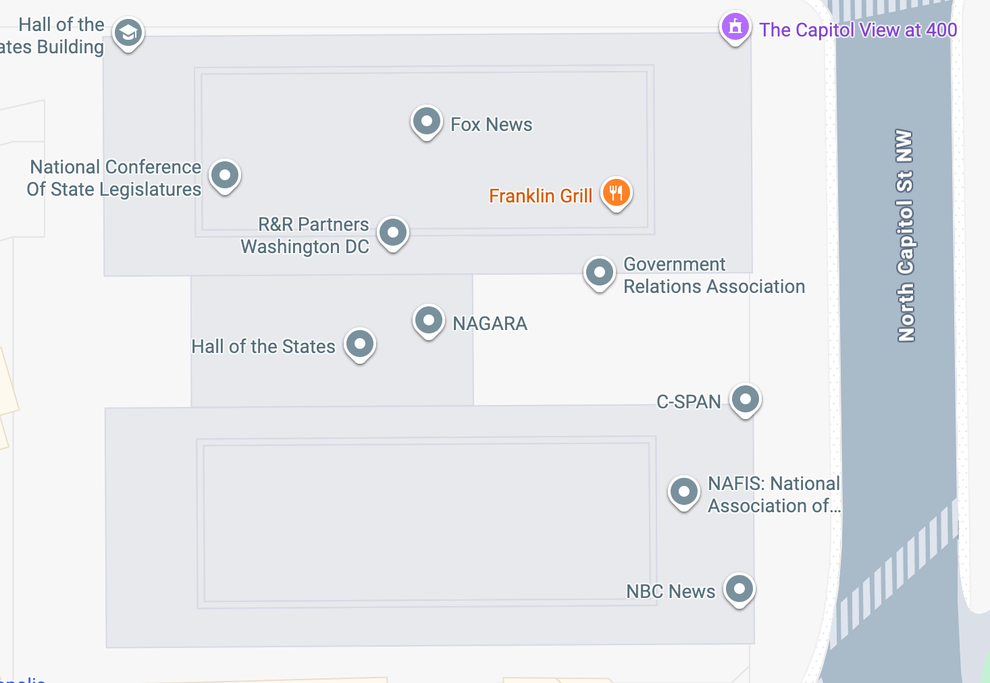
Task: Select the C-SPAN text label
Action: pyautogui.click(x=688, y=402)
